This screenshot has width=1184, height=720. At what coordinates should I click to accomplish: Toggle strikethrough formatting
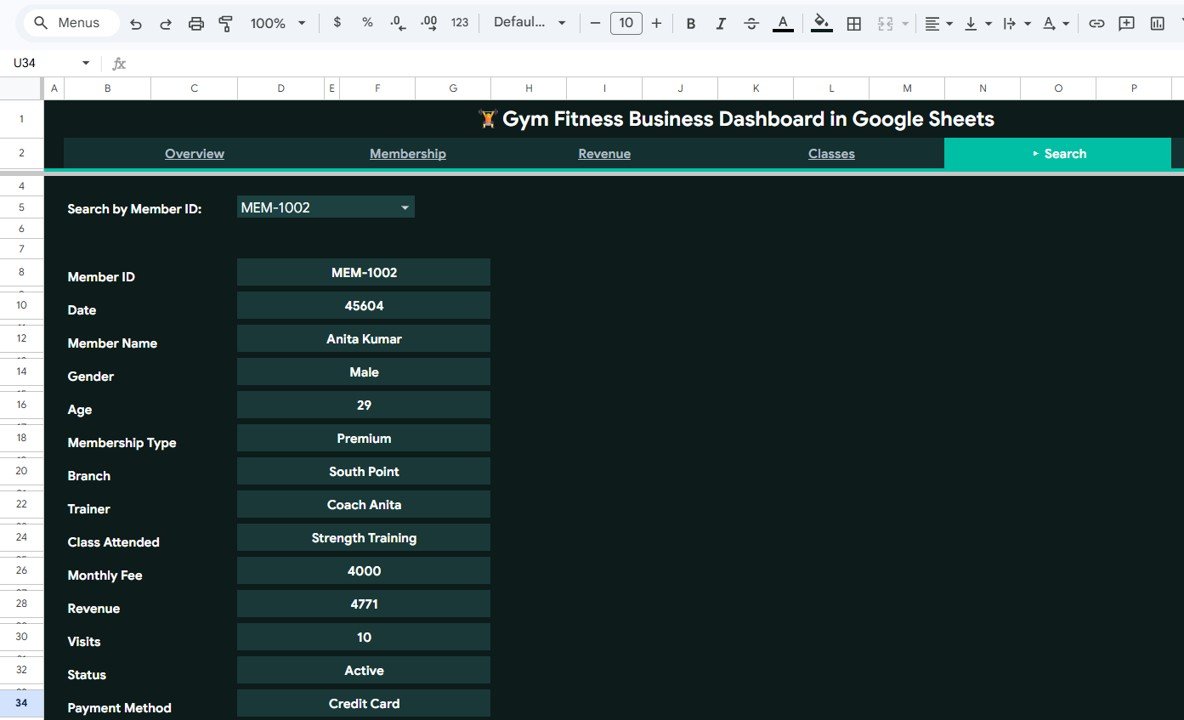(x=751, y=22)
